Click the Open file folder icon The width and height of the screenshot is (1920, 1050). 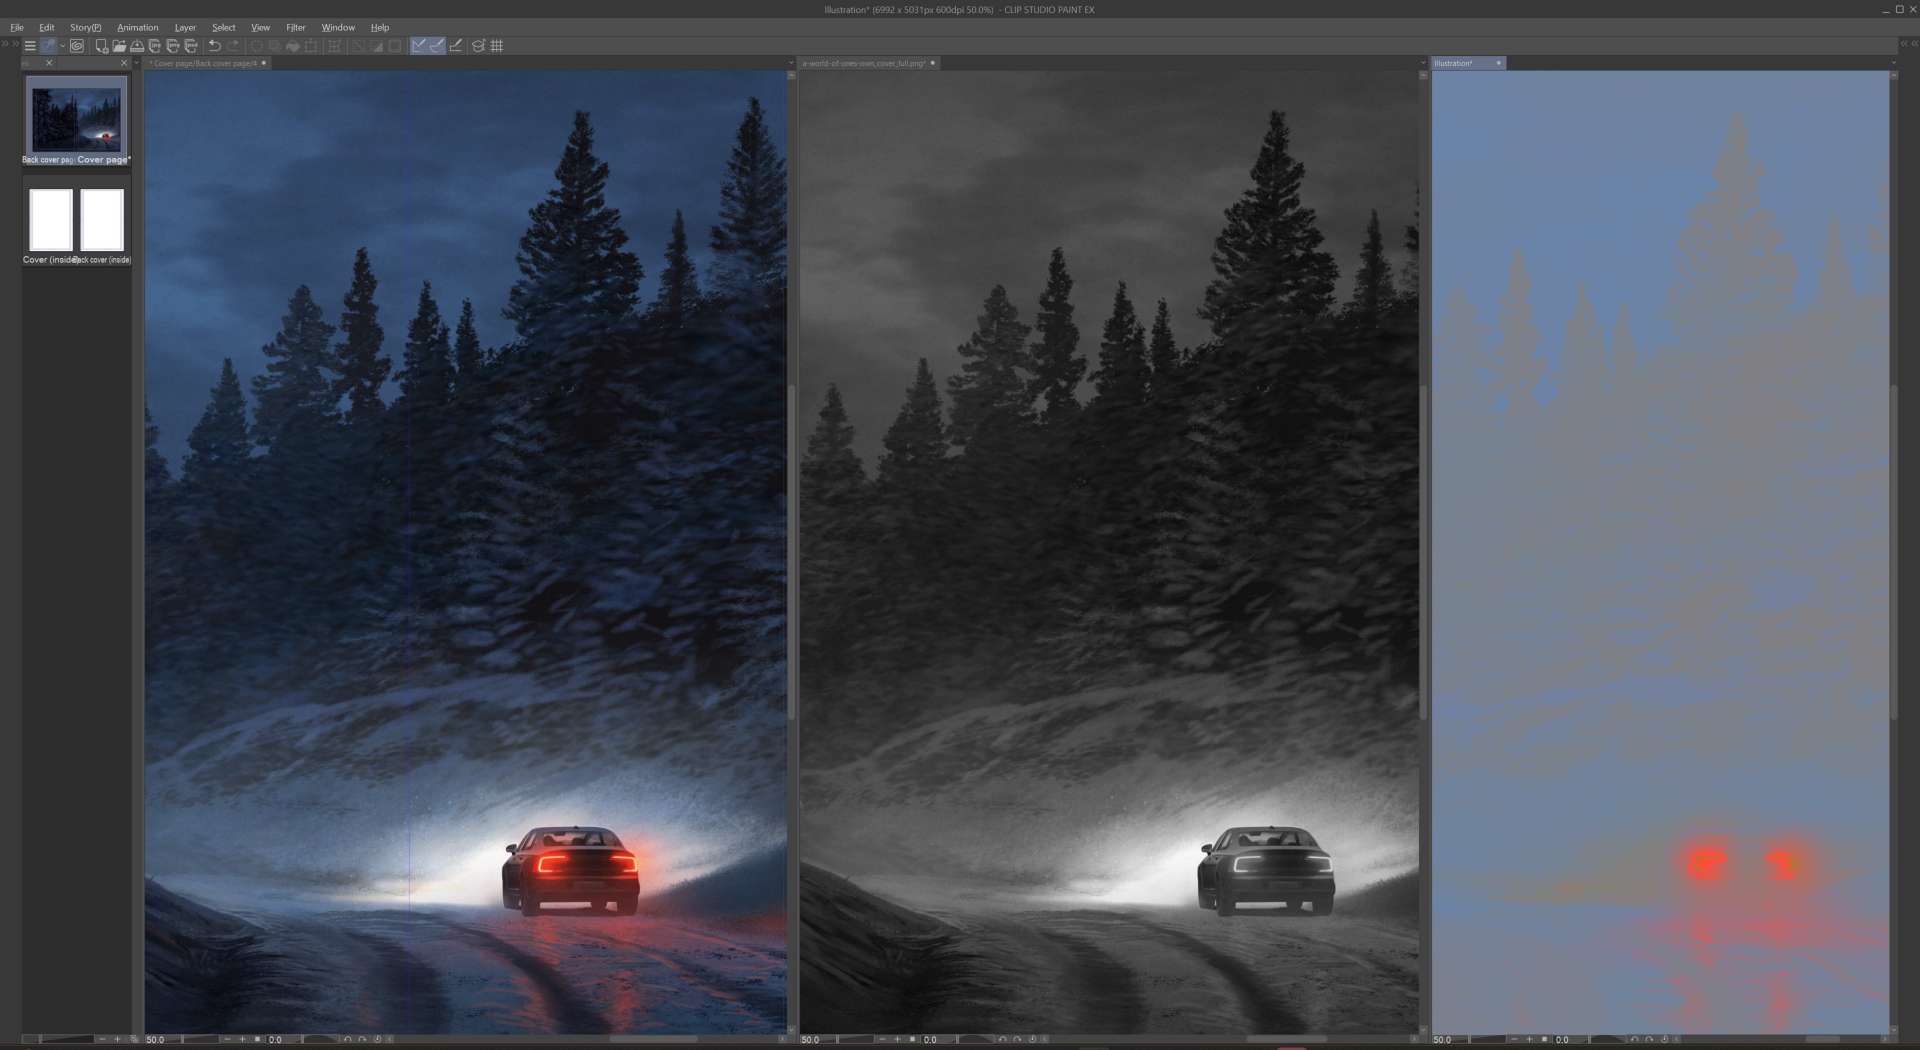click(x=119, y=46)
